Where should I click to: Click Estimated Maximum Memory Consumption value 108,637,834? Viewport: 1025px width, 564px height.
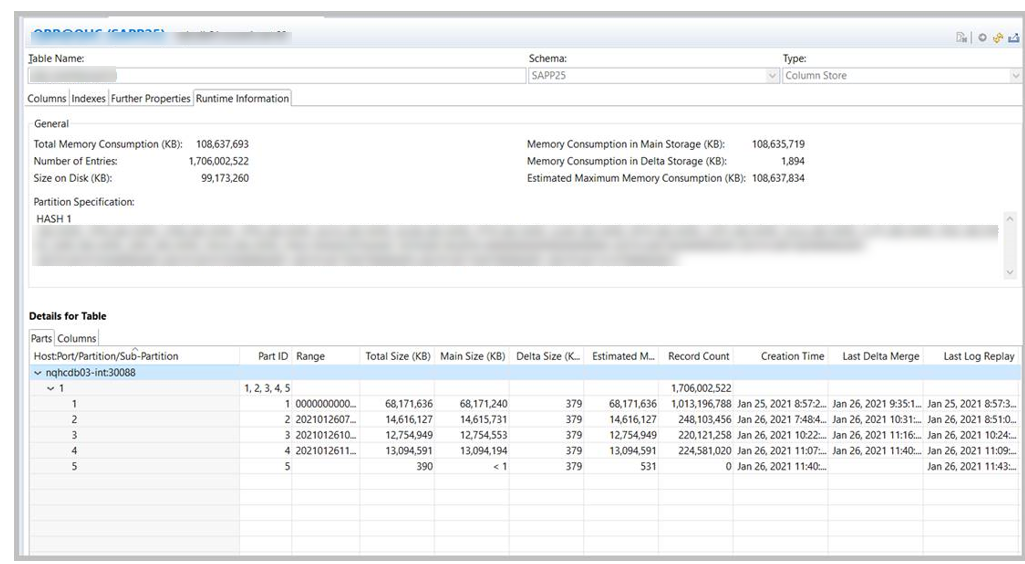coord(778,178)
